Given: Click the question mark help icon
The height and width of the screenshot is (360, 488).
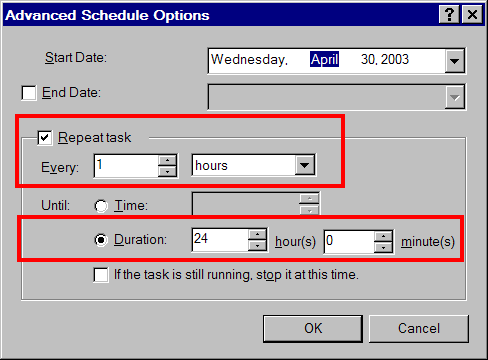Looking at the screenshot, I should coord(449,15).
